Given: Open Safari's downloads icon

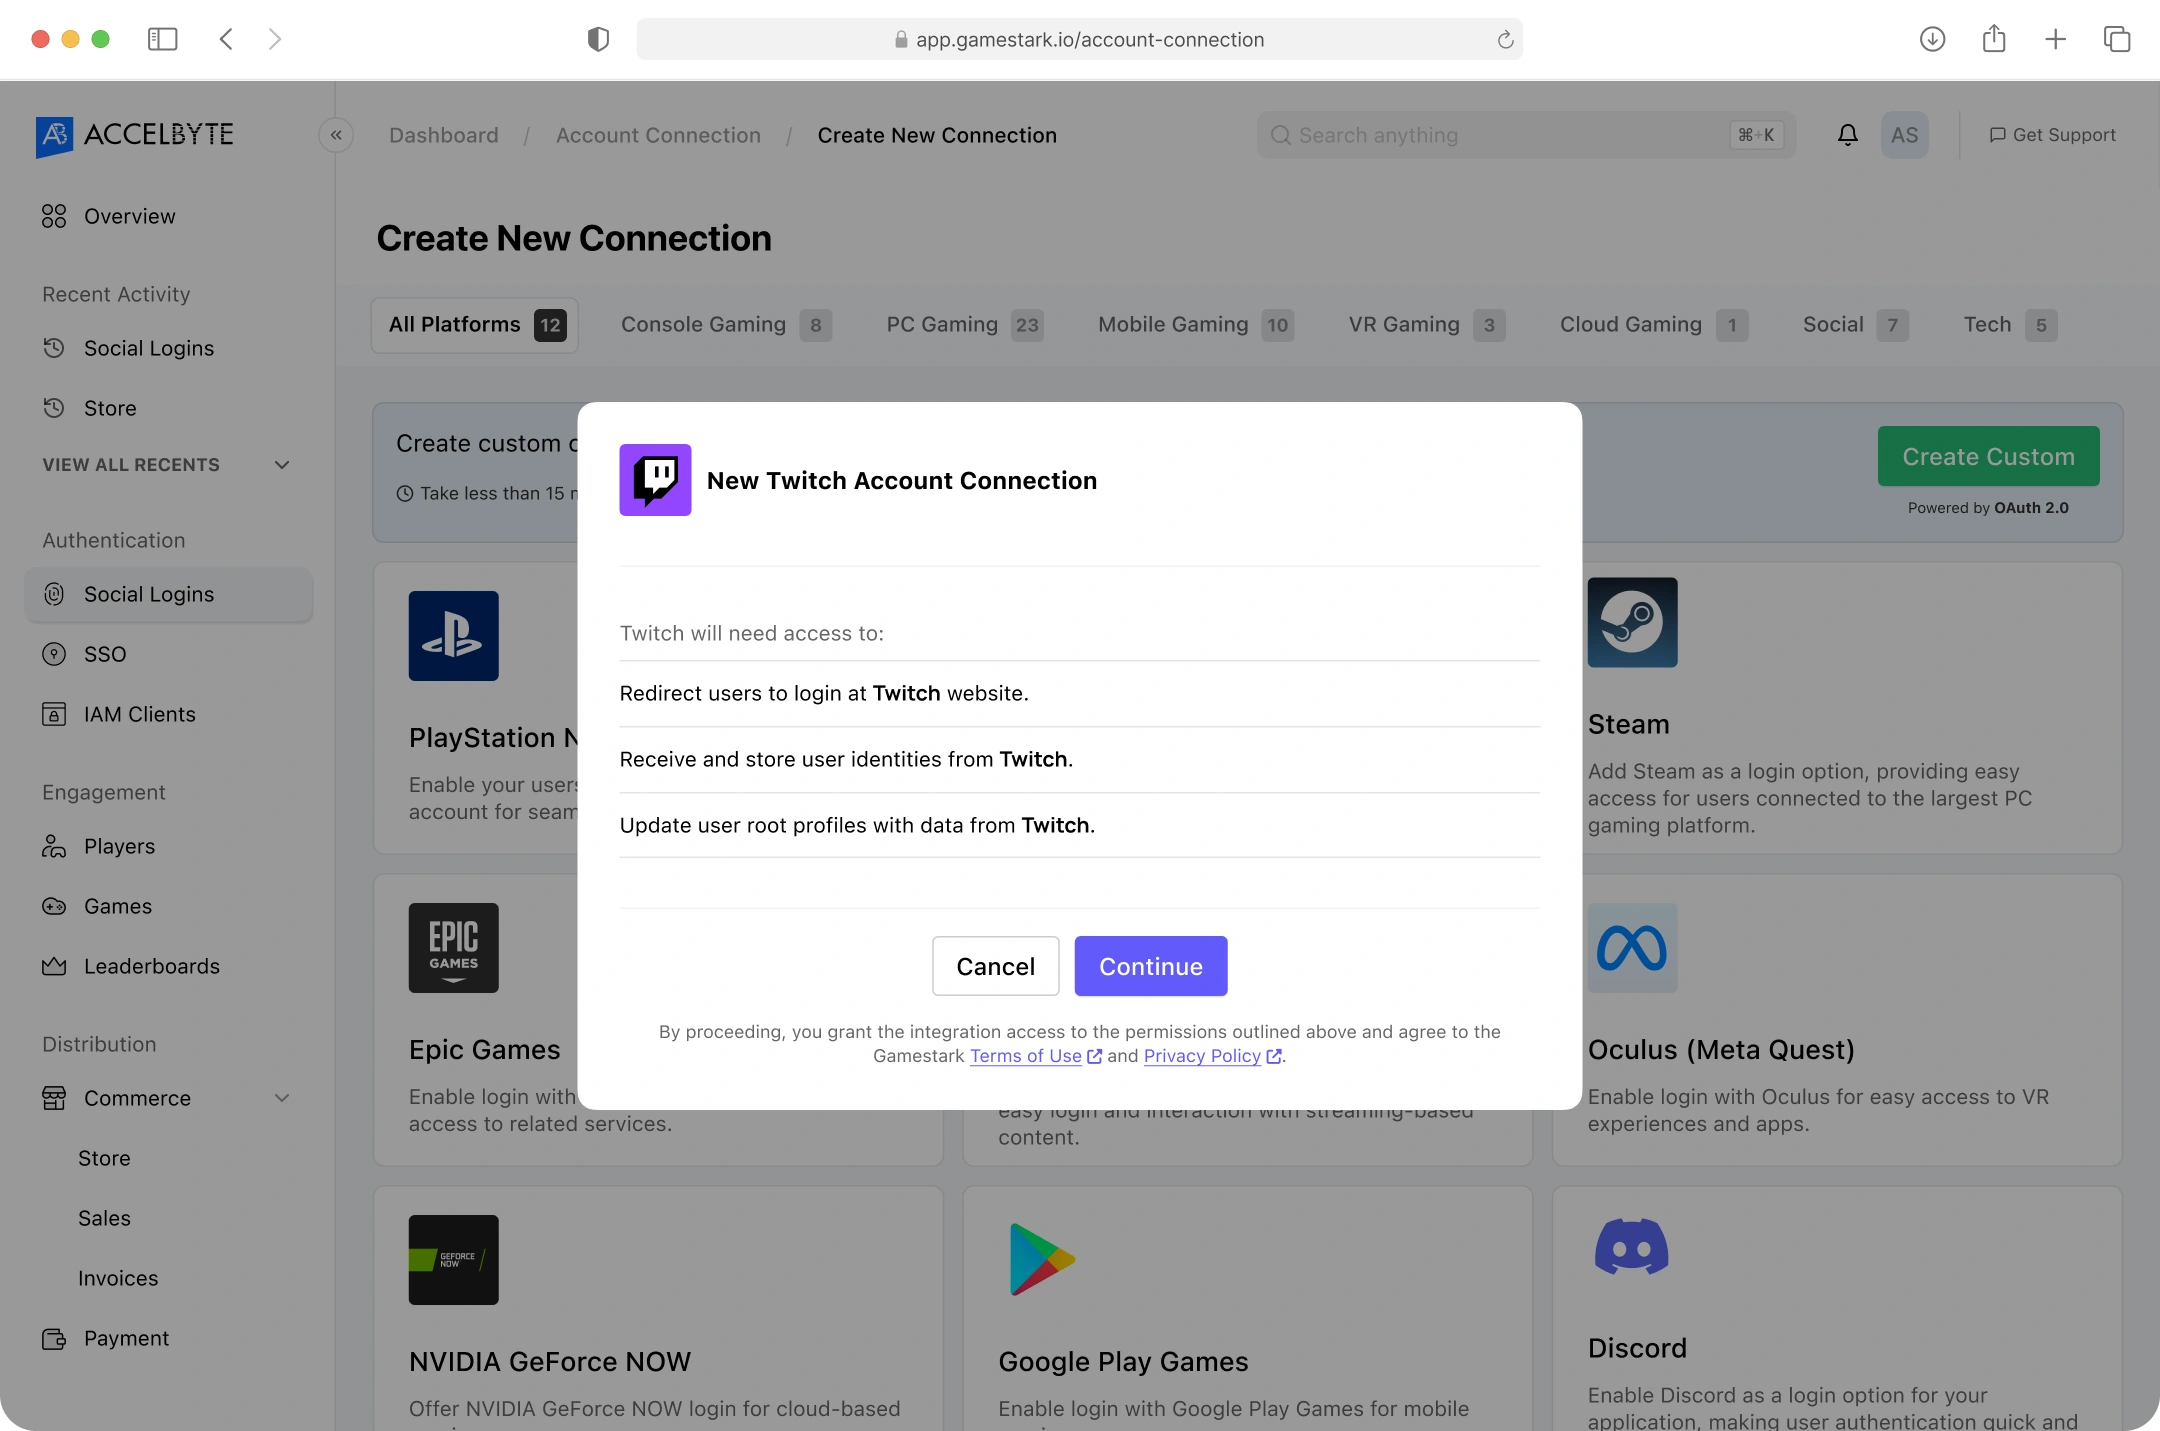Looking at the screenshot, I should point(1932,39).
